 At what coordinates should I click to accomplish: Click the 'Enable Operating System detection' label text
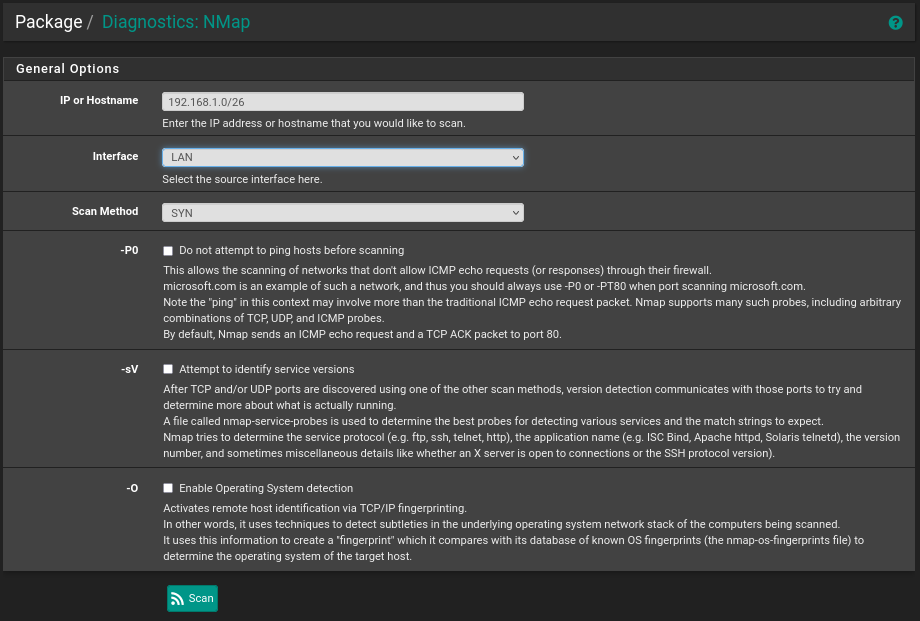pyautogui.click(x=265, y=488)
